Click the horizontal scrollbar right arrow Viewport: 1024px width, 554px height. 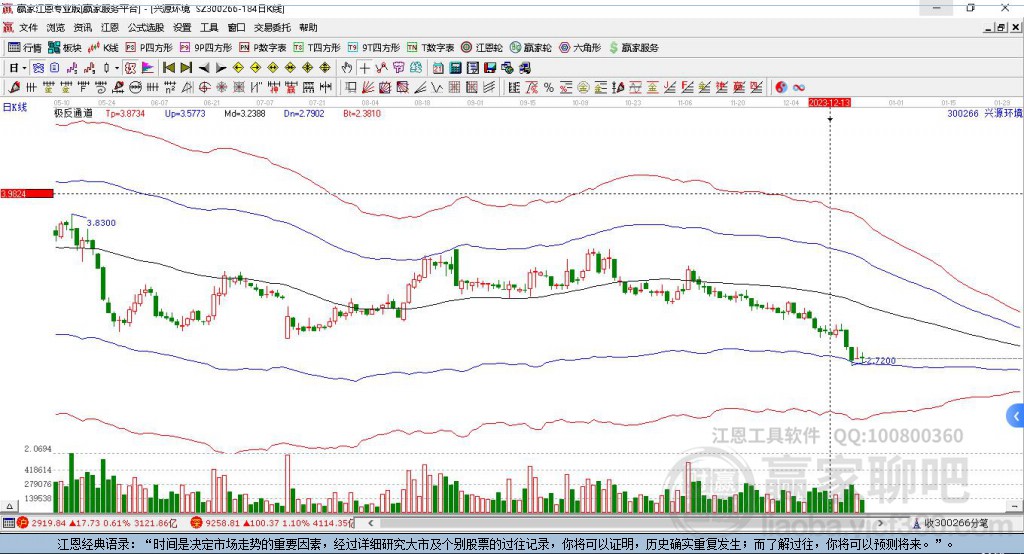click(x=880, y=523)
